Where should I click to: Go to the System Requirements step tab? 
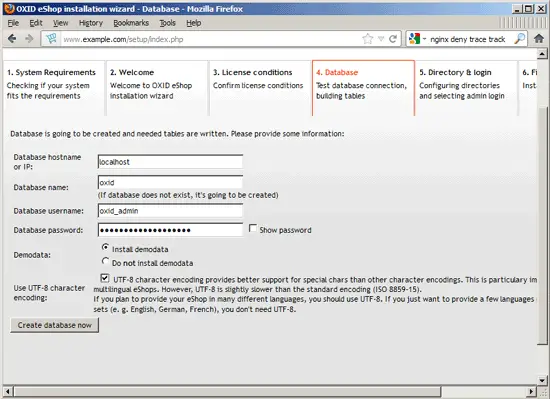54,88
